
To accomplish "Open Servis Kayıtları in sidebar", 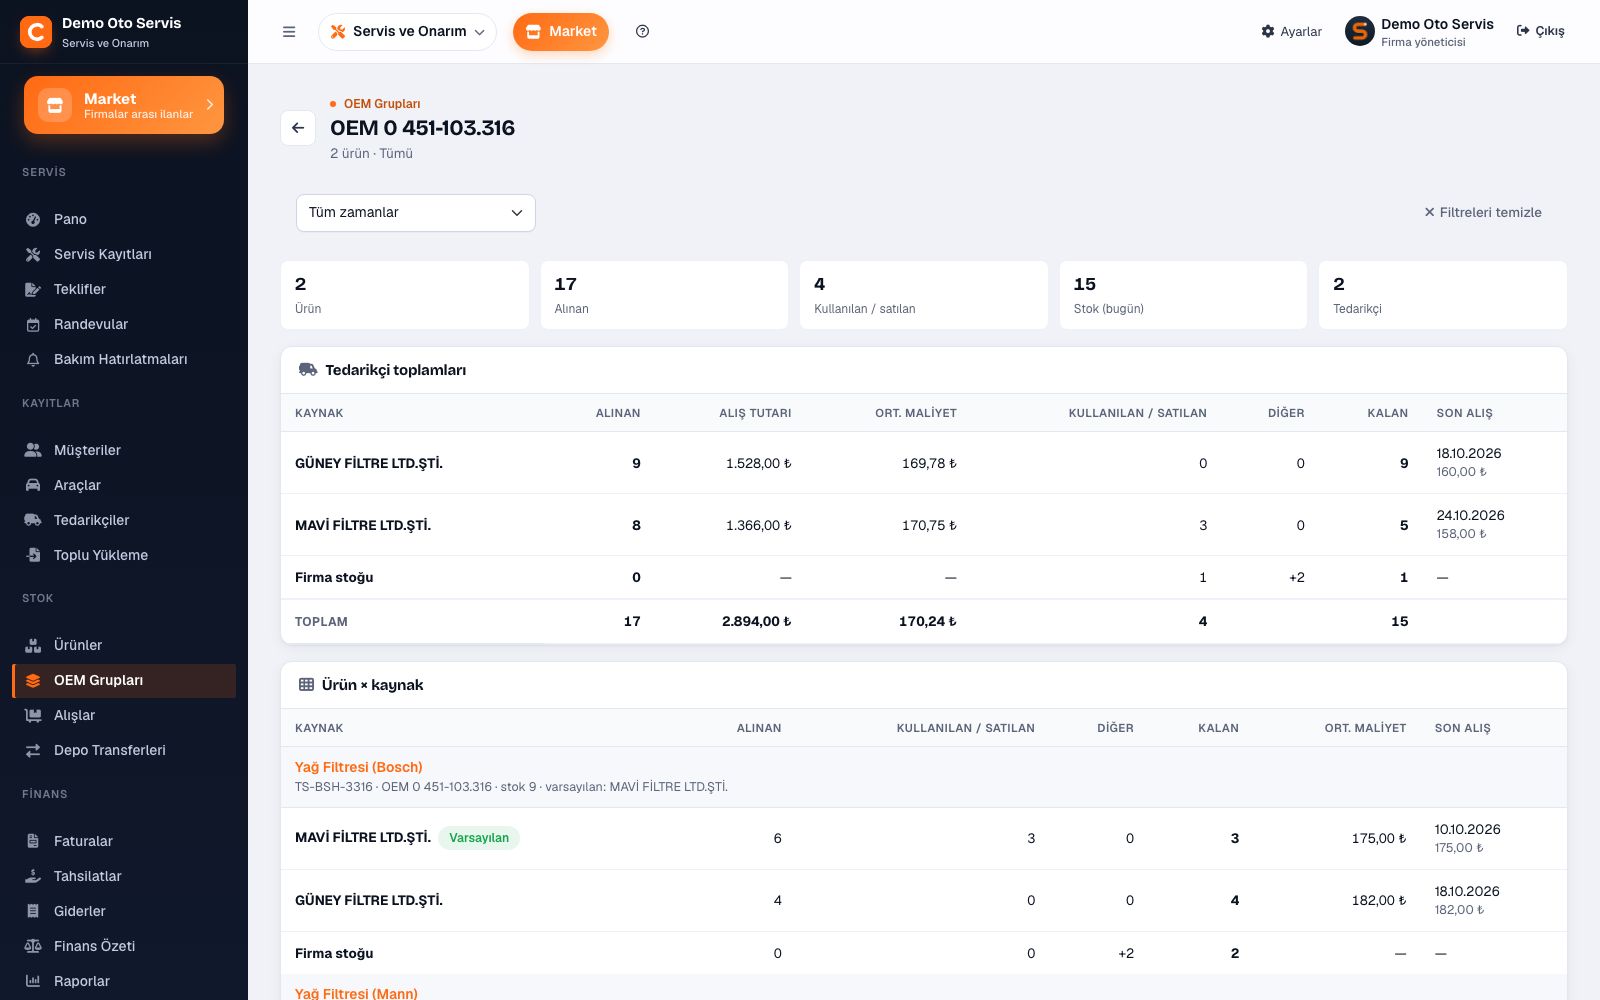I will pyautogui.click(x=124, y=254).
